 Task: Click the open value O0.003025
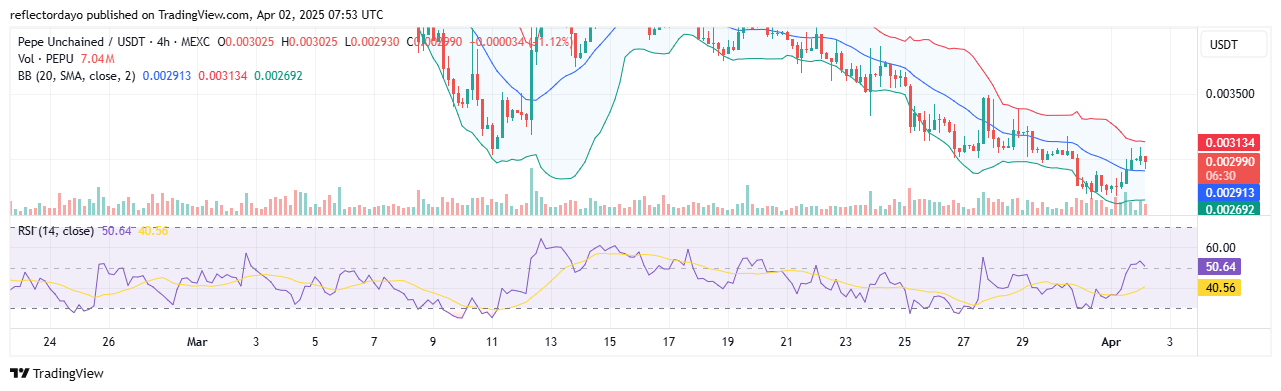point(247,43)
